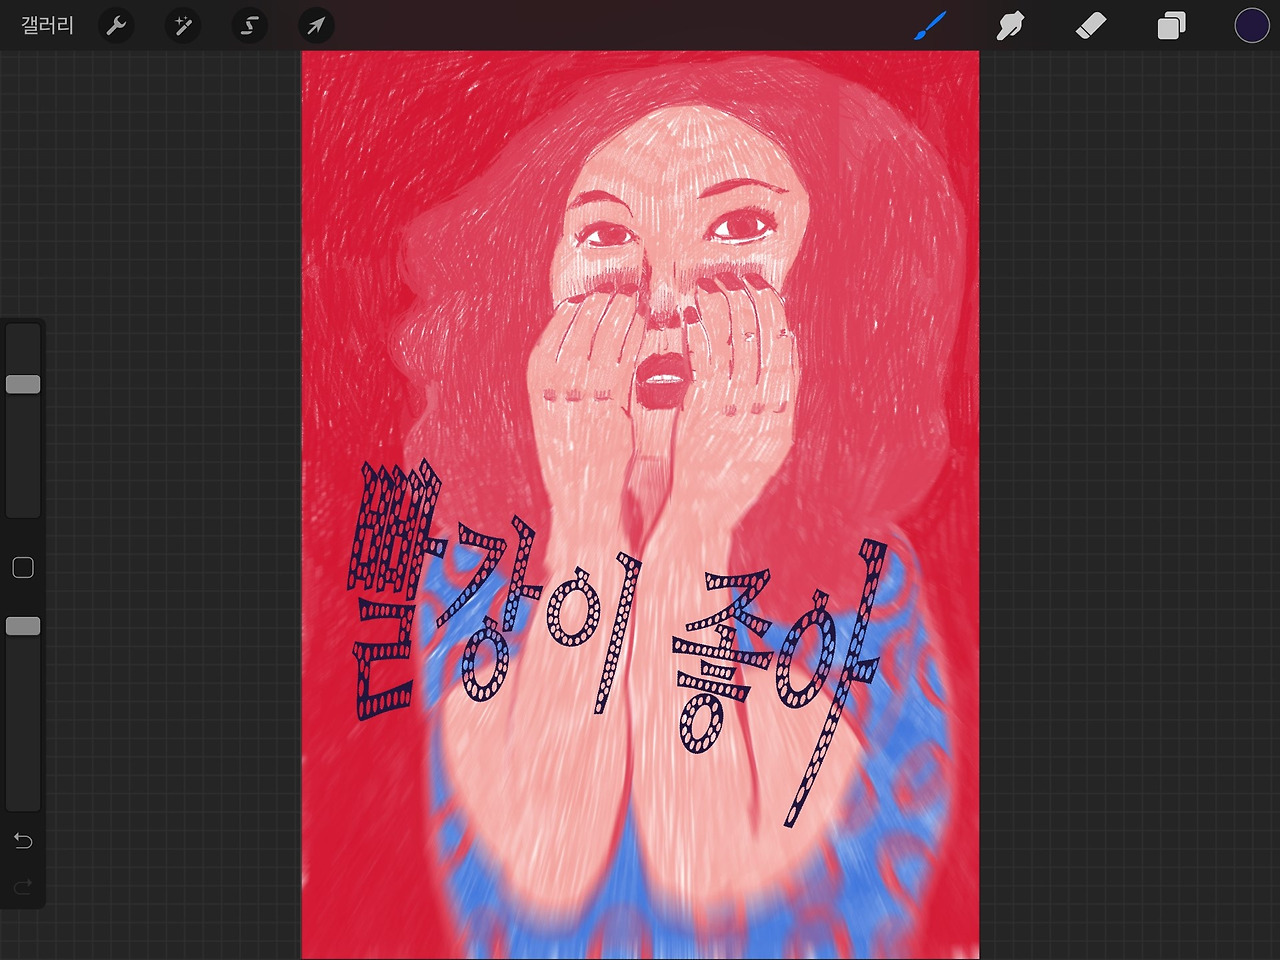The height and width of the screenshot is (960, 1280).
Task: Adjust the brush size slider
Action: [22, 383]
